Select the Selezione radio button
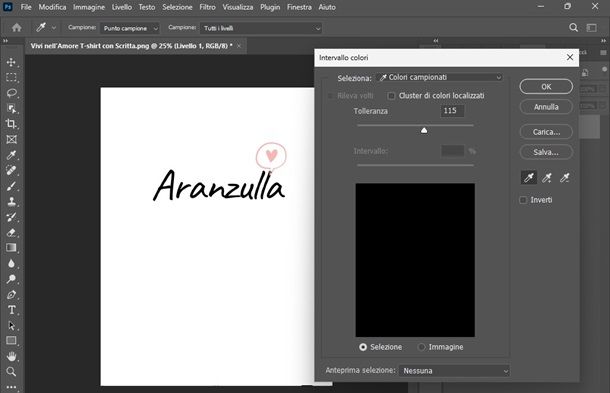Image resolution: width=610 pixels, height=393 pixels. pyautogui.click(x=363, y=347)
